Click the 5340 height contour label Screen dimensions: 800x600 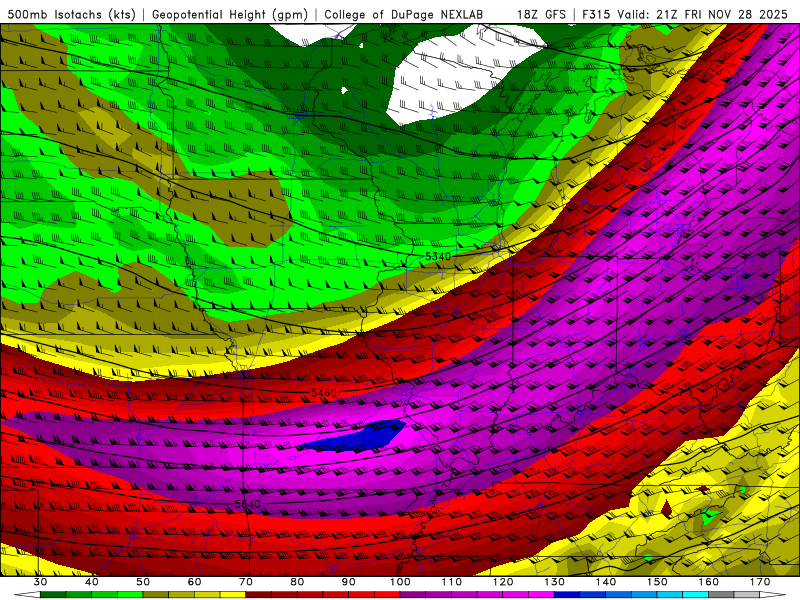click(x=438, y=257)
